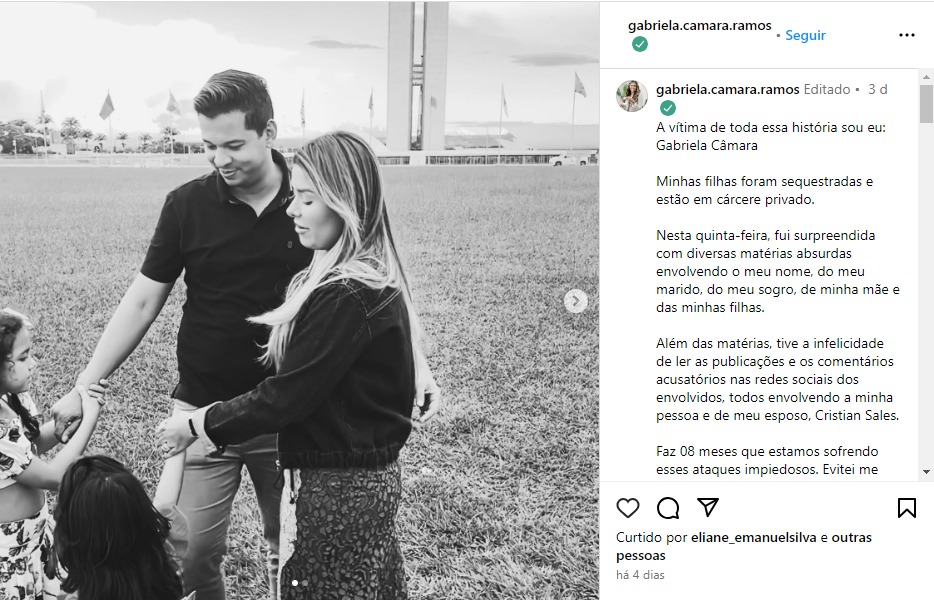Click the 'há 4 dias' post timestamp
This screenshot has height=600, width=934.
tap(640, 575)
